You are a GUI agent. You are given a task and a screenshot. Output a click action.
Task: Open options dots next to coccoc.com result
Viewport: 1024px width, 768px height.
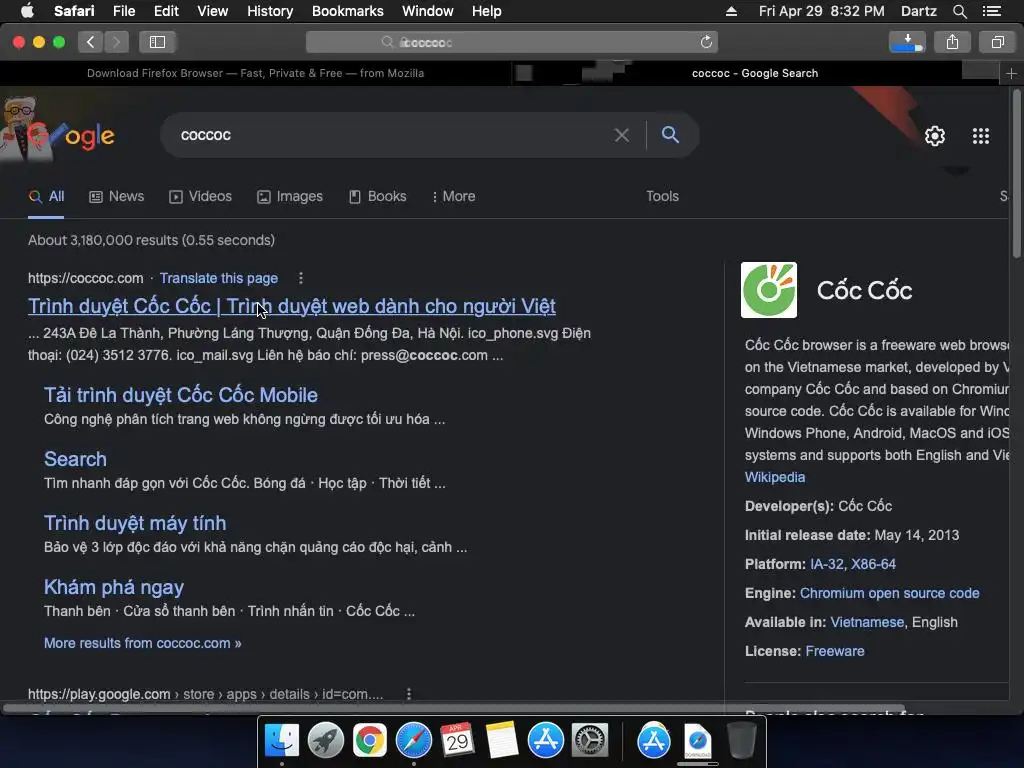pos(301,278)
